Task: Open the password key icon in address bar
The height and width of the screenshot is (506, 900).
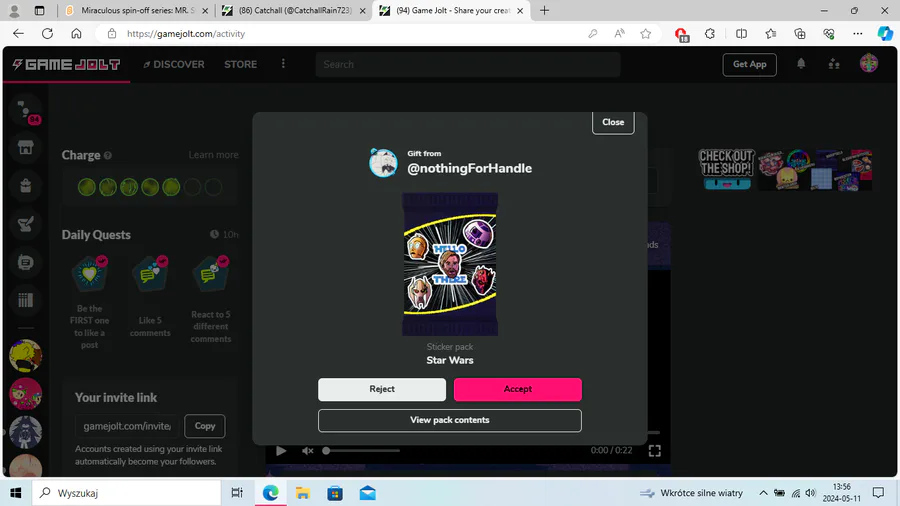Action: 592,34
